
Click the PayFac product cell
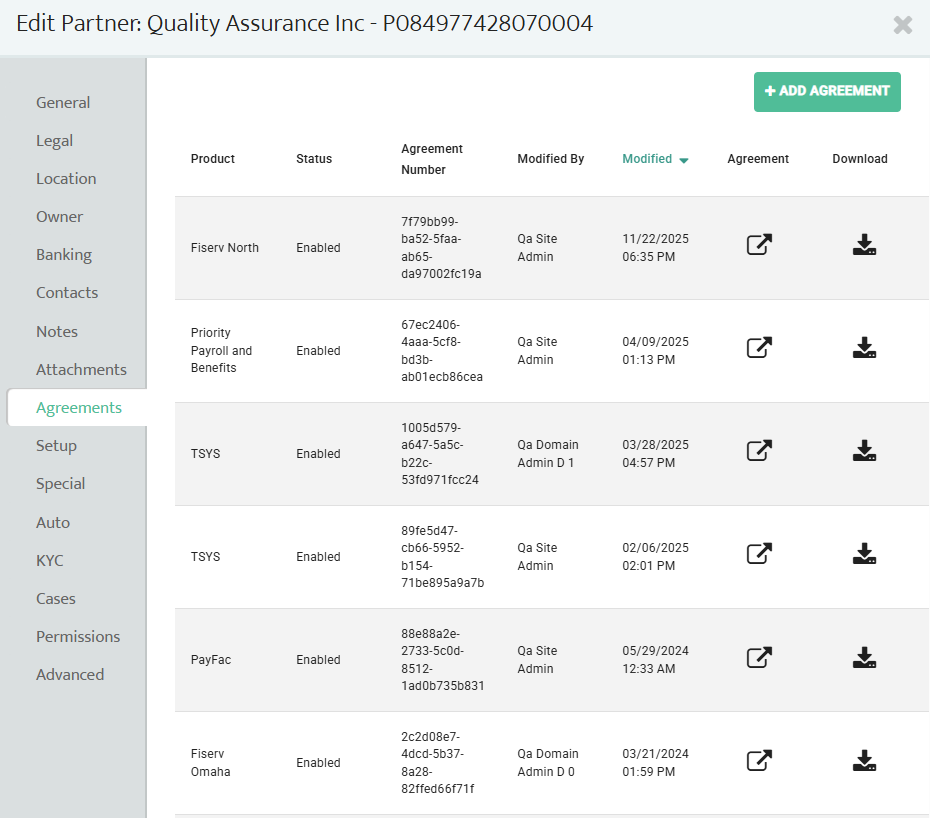coord(211,660)
